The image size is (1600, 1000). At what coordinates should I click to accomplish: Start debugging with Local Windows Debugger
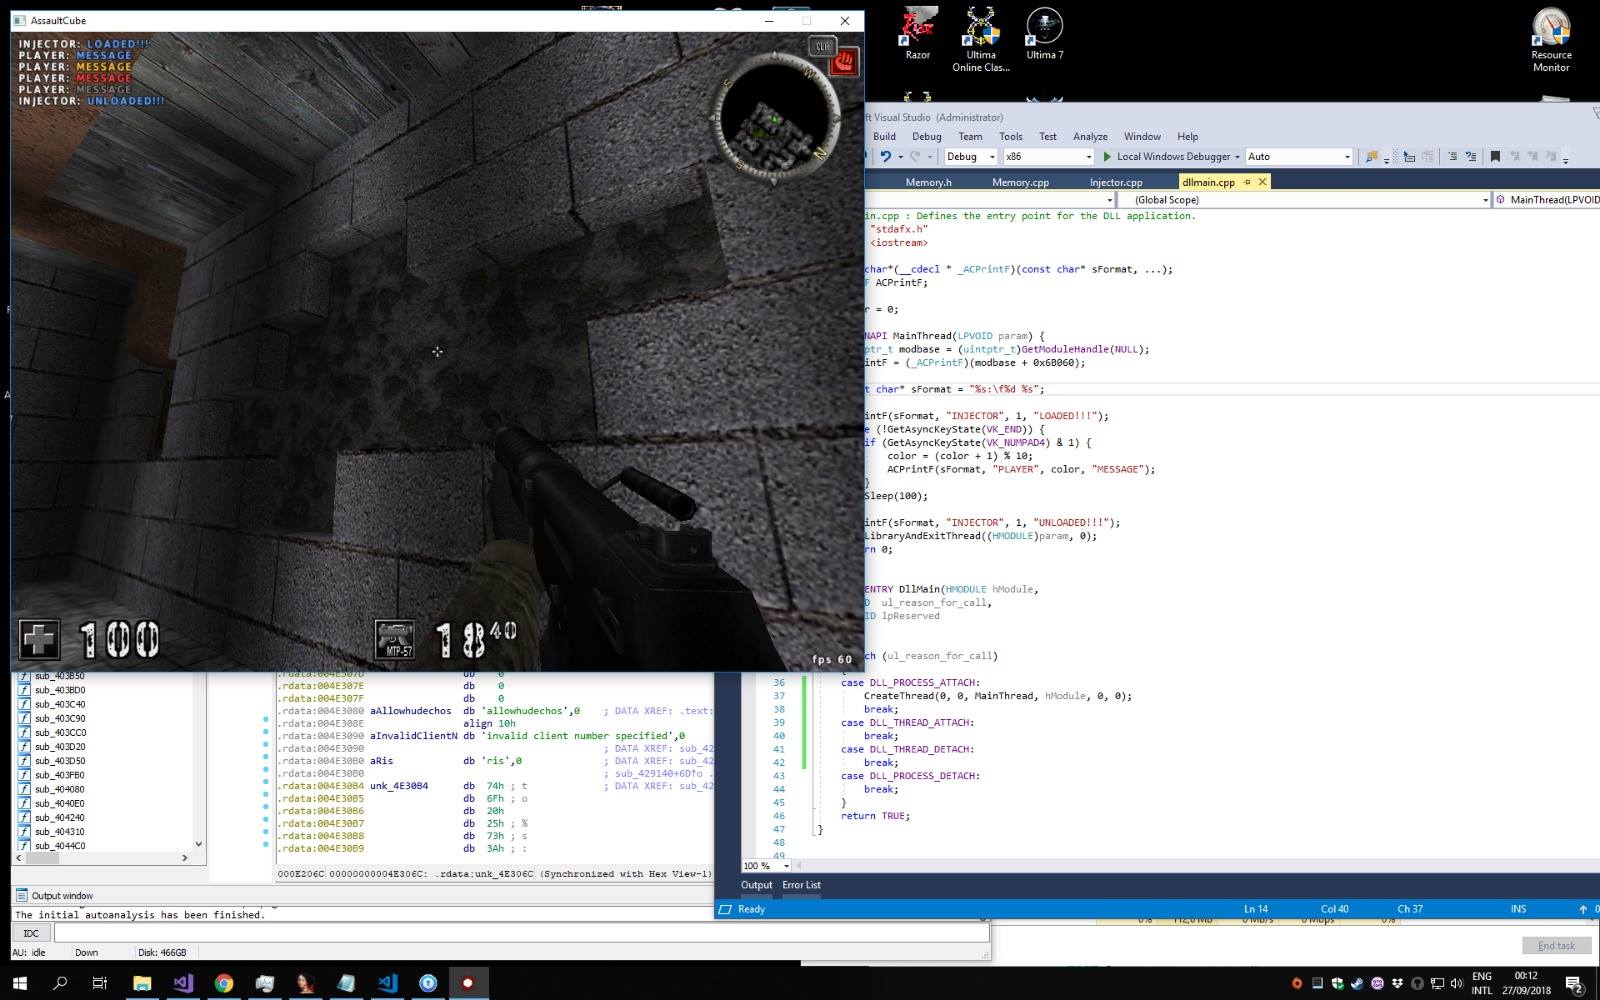coord(1168,156)
